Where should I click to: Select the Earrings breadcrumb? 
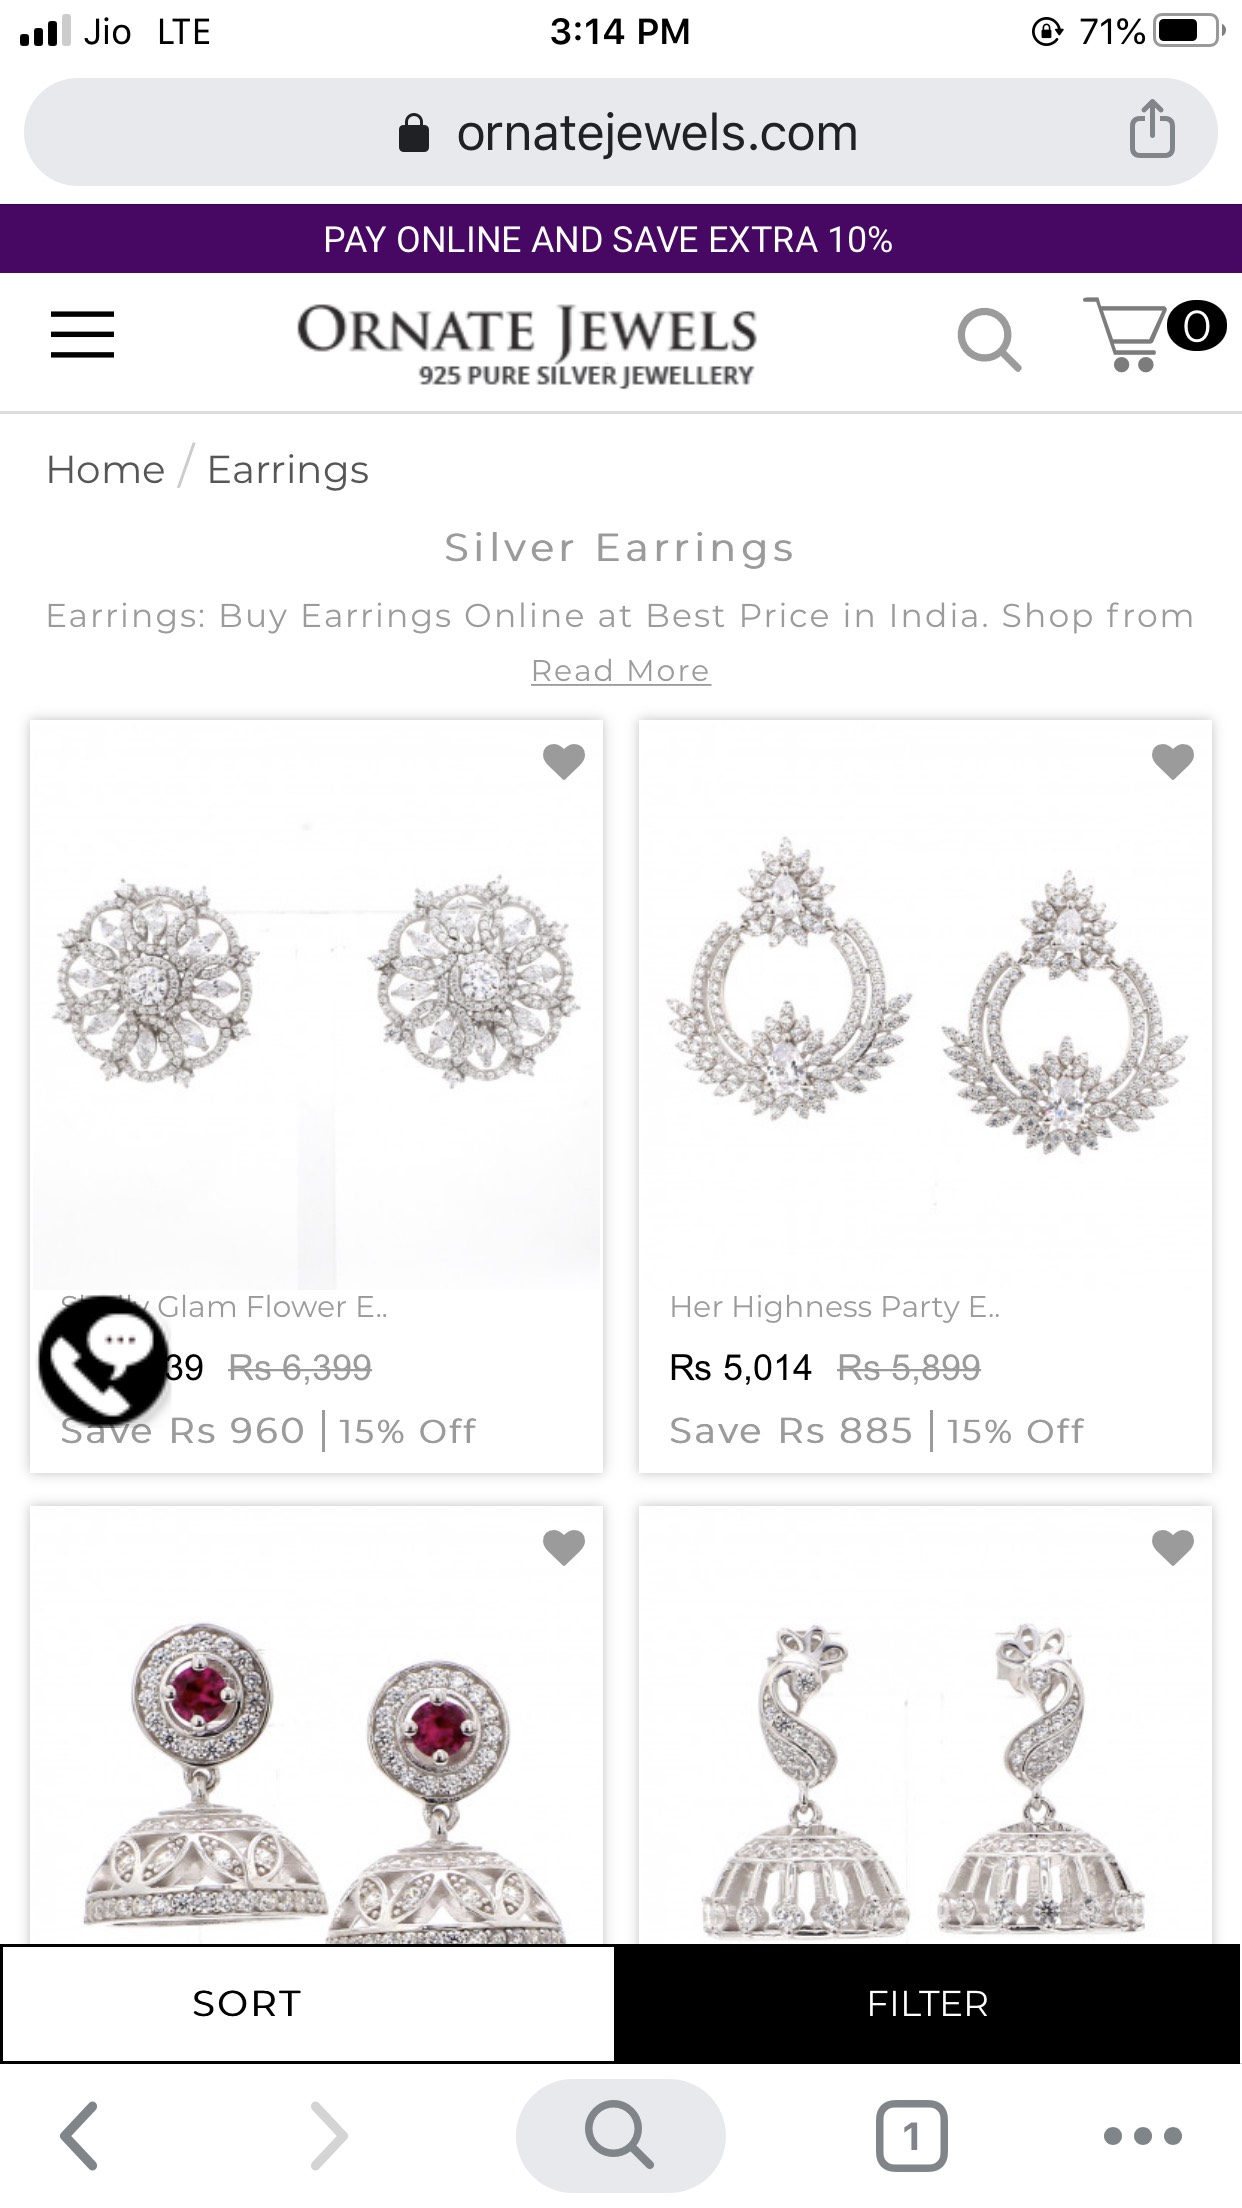click(x=288, y=470)
